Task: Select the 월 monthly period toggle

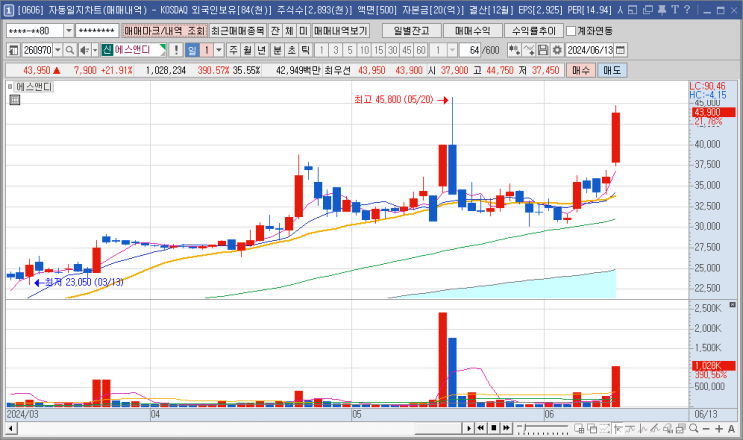Action: (247, 50)
